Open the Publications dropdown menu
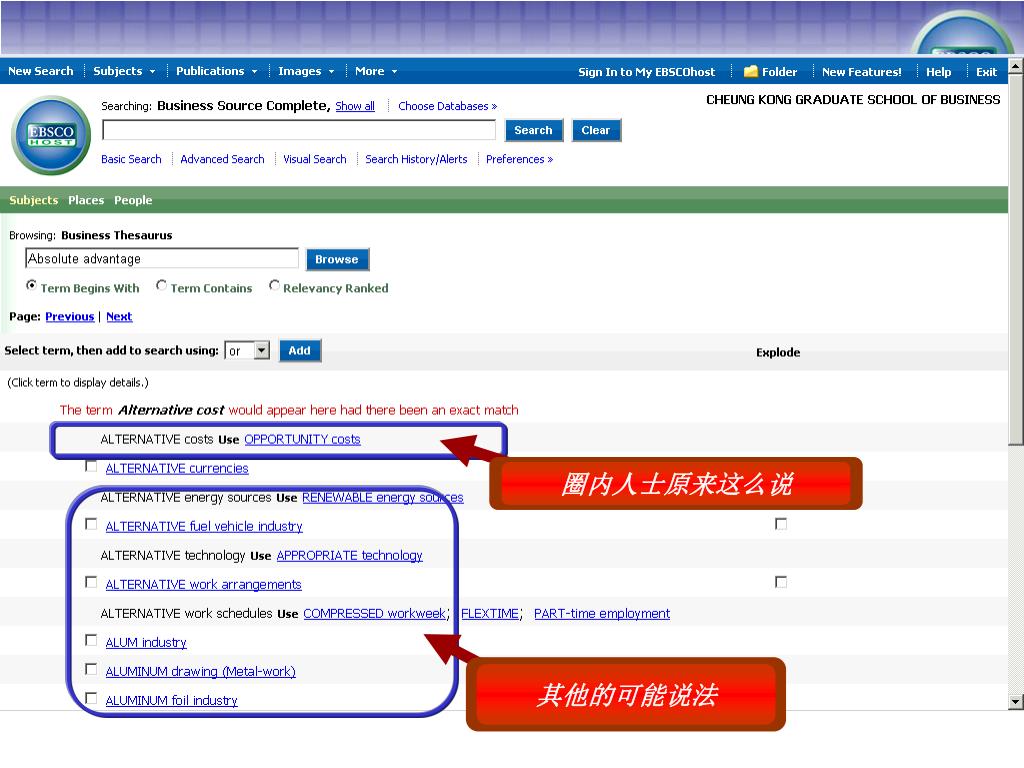This screenshot has height=768, width=1024. click(x=217, y=71)
